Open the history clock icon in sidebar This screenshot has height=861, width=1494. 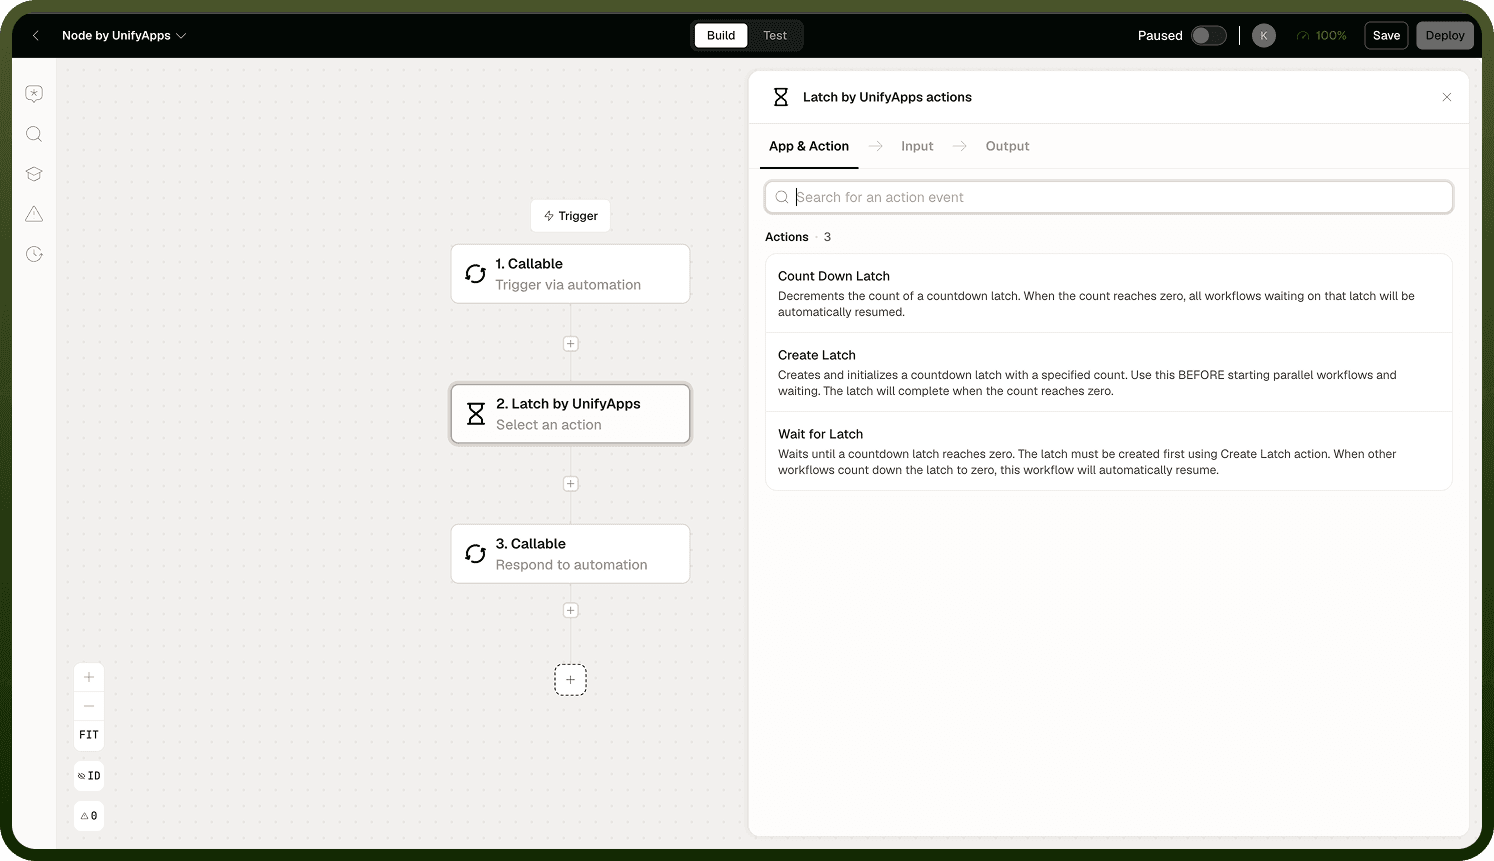pos(34,254)
